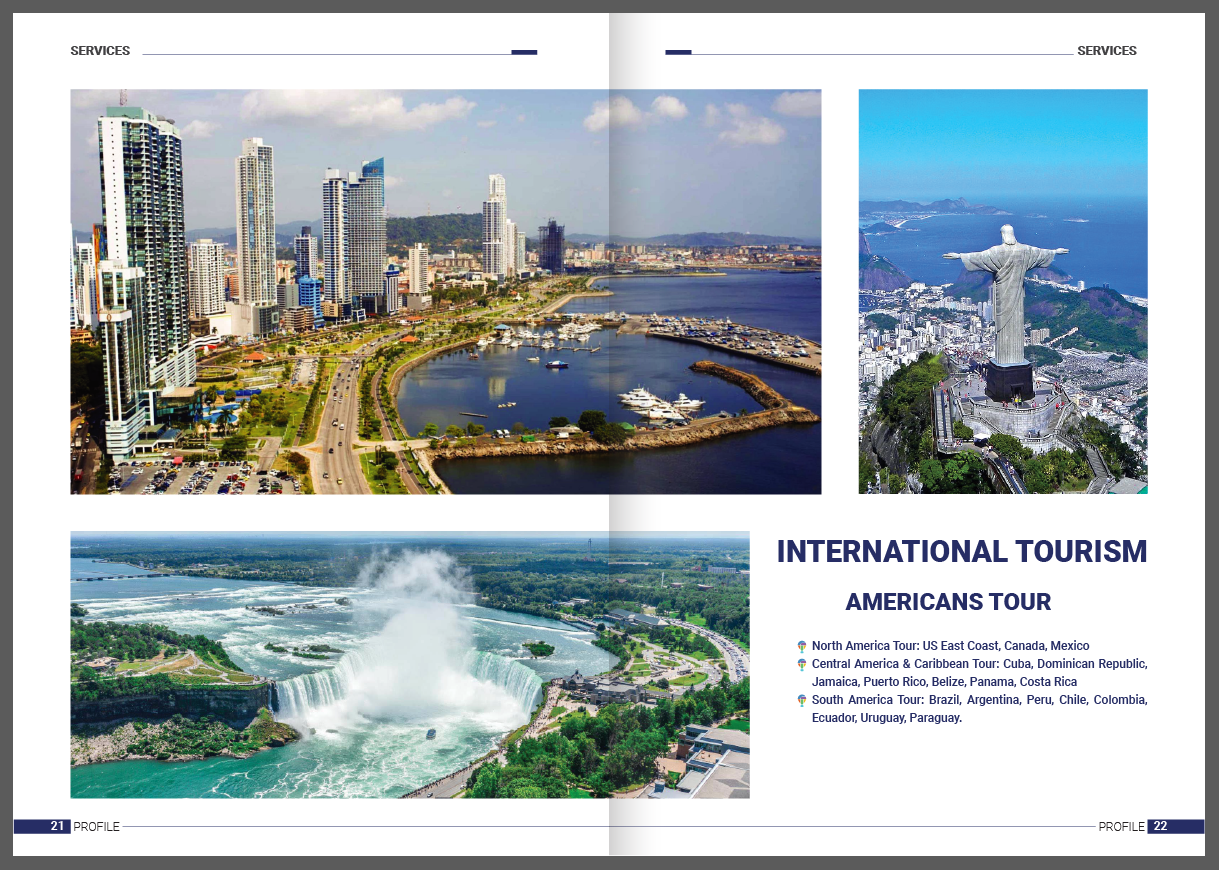Click the SERVICES header on the right page
The width and height of the screenshot is (1219, 870).
(1107, 51)
